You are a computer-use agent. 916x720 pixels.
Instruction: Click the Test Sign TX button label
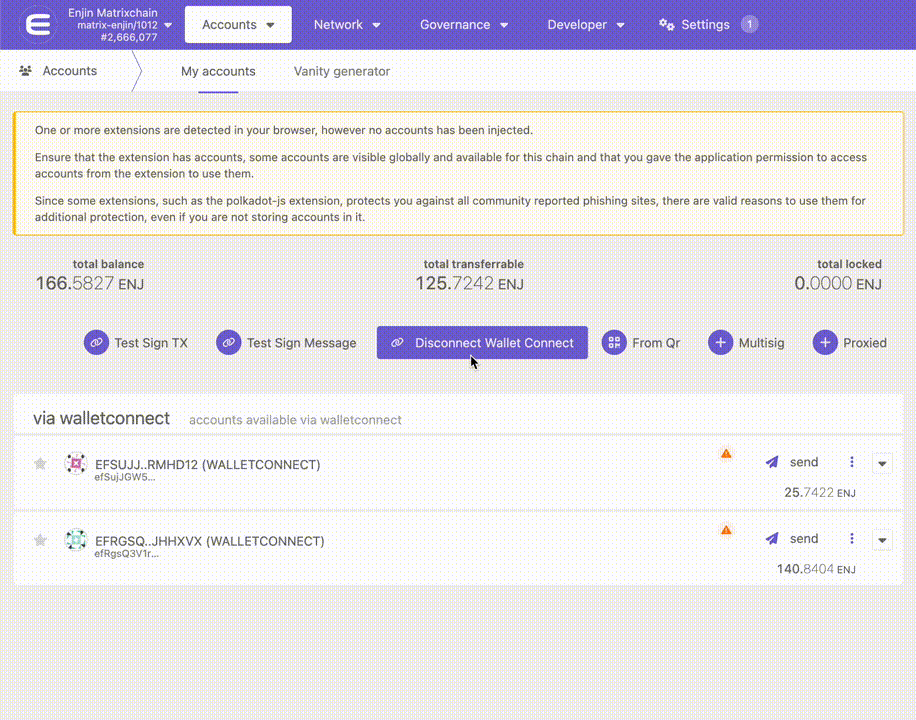(151, 343)
